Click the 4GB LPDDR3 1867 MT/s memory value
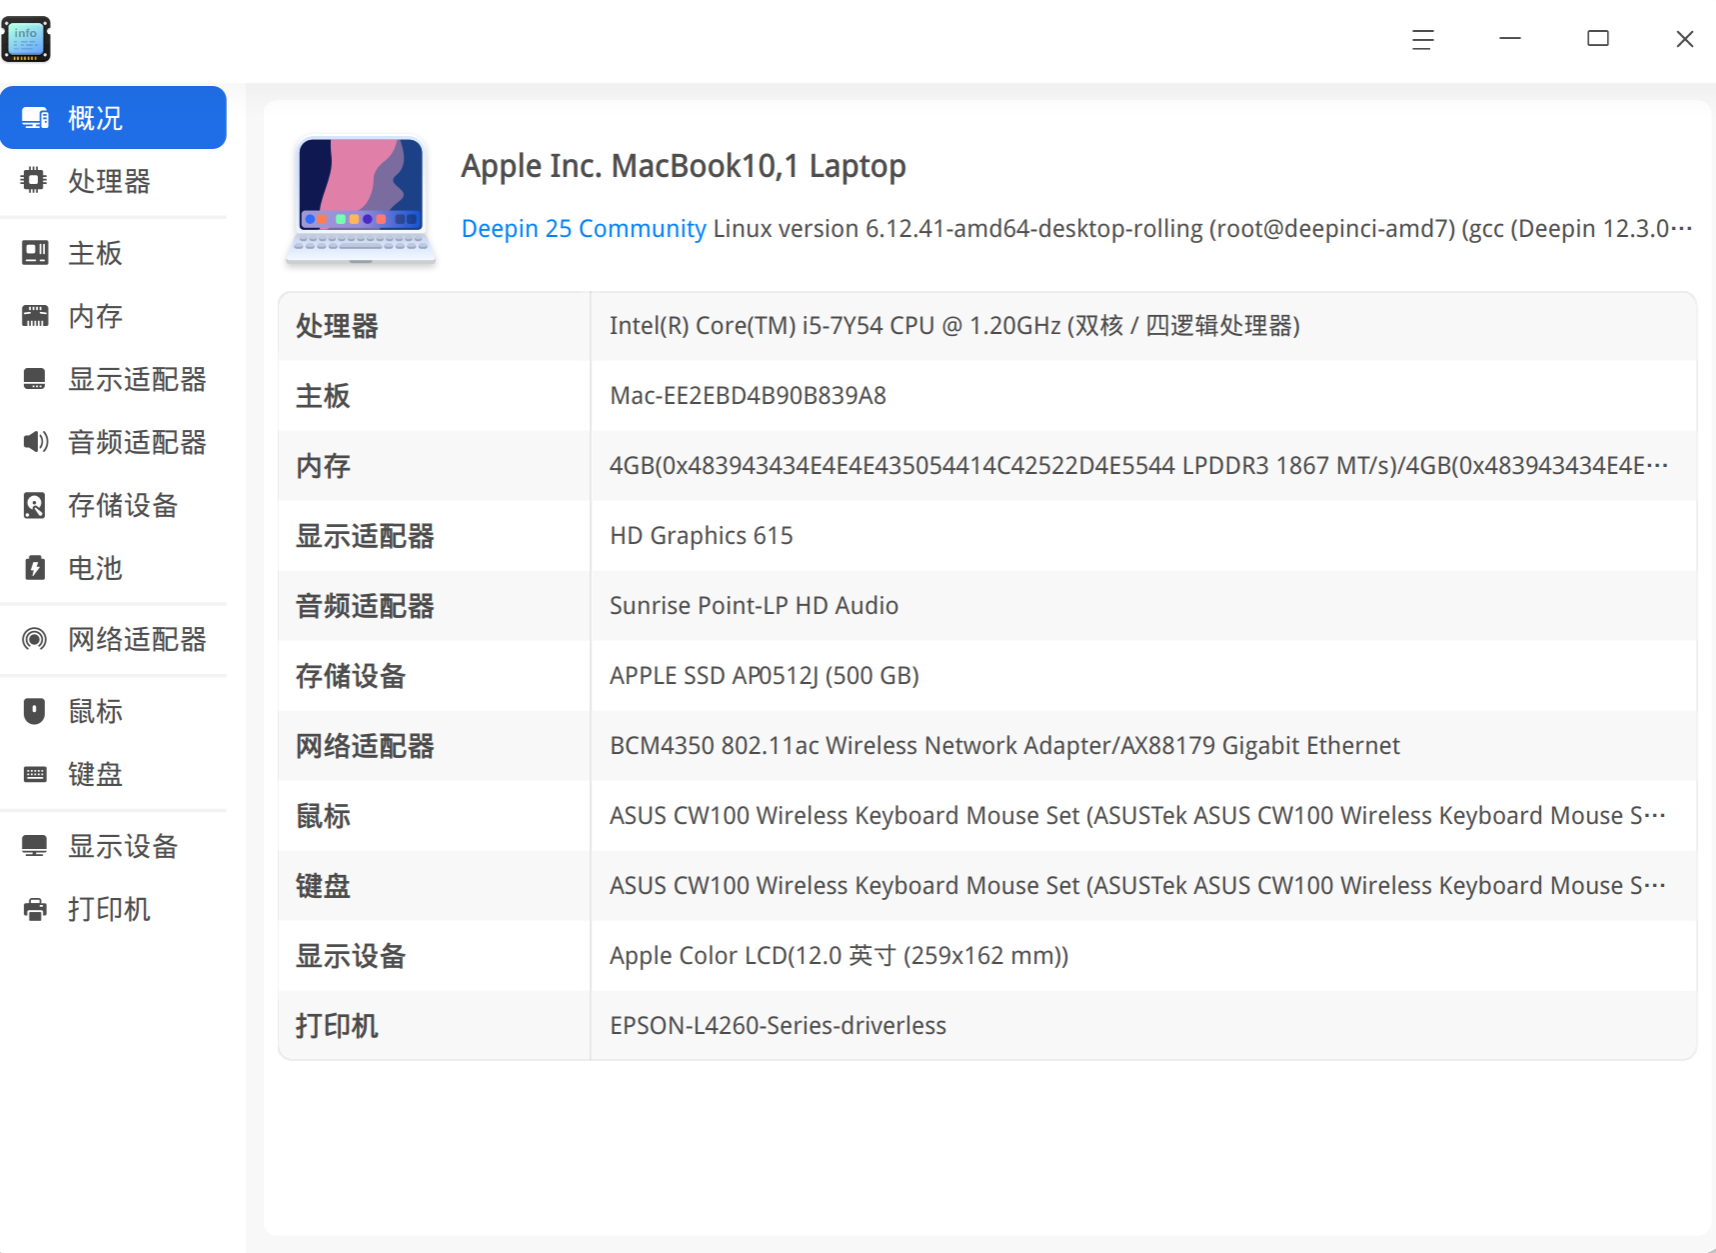1716x1253 pixels. 1139,466
